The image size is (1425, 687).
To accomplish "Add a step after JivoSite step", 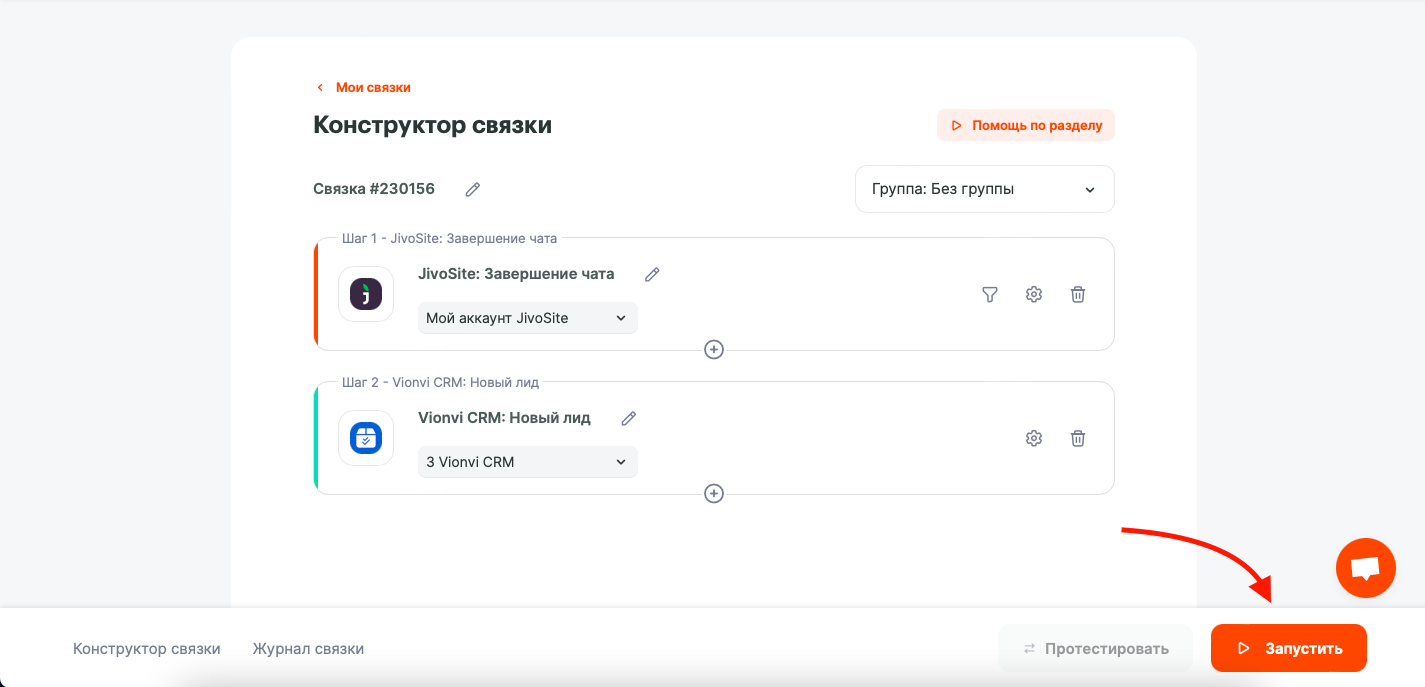I will pyautogui.click(x=714, y=349).
